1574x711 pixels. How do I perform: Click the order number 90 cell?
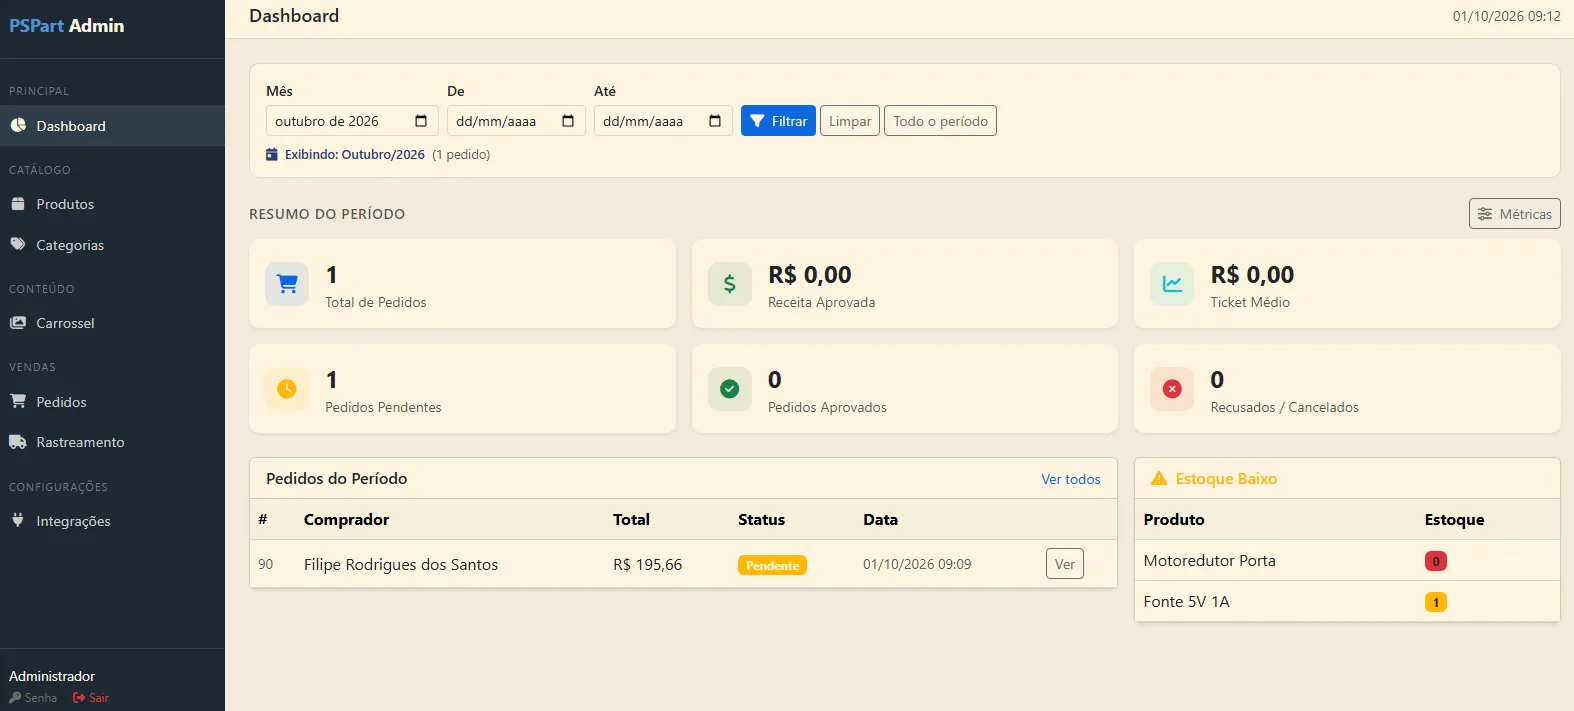click(x=266, y=565)
